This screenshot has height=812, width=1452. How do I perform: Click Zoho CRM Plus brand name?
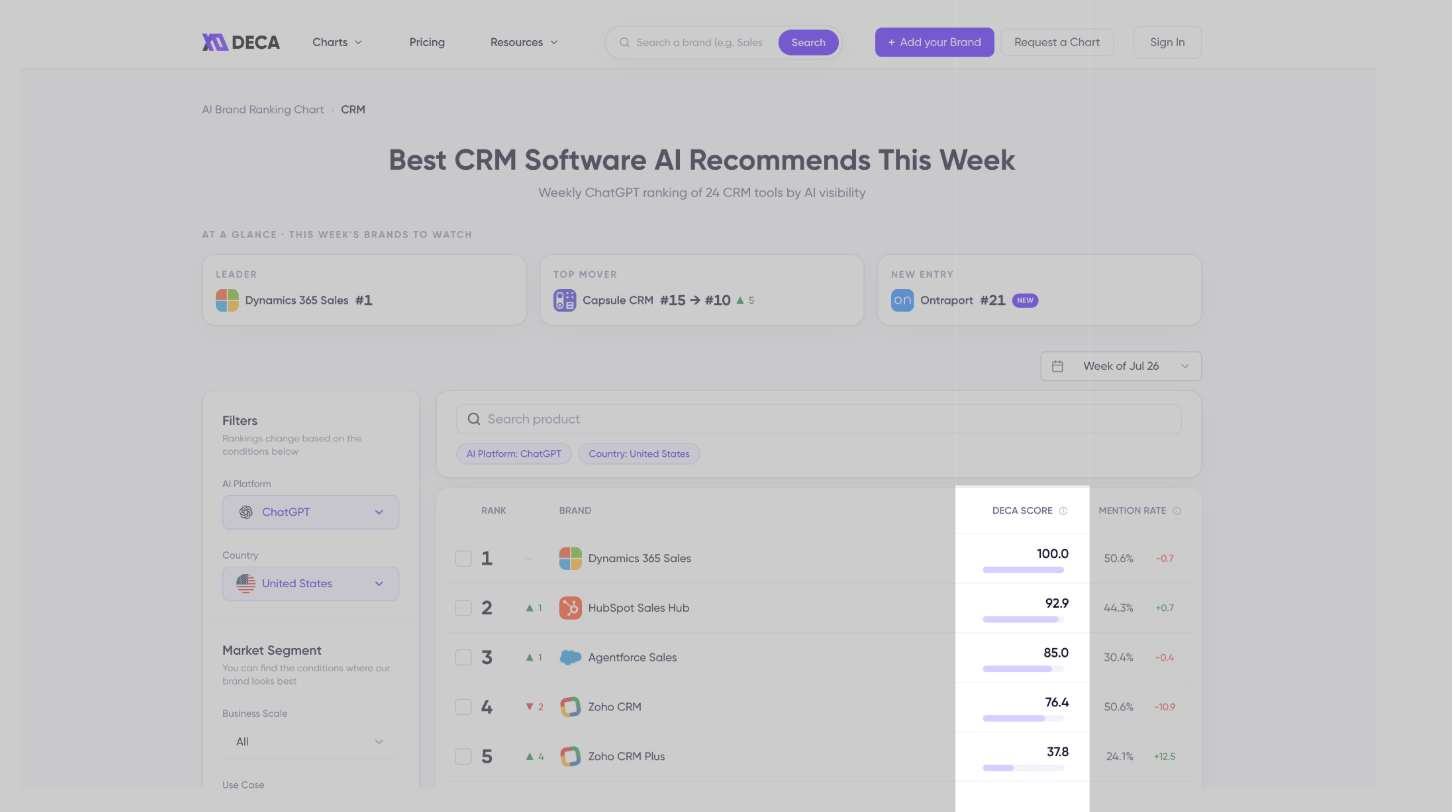coord(626,756)
